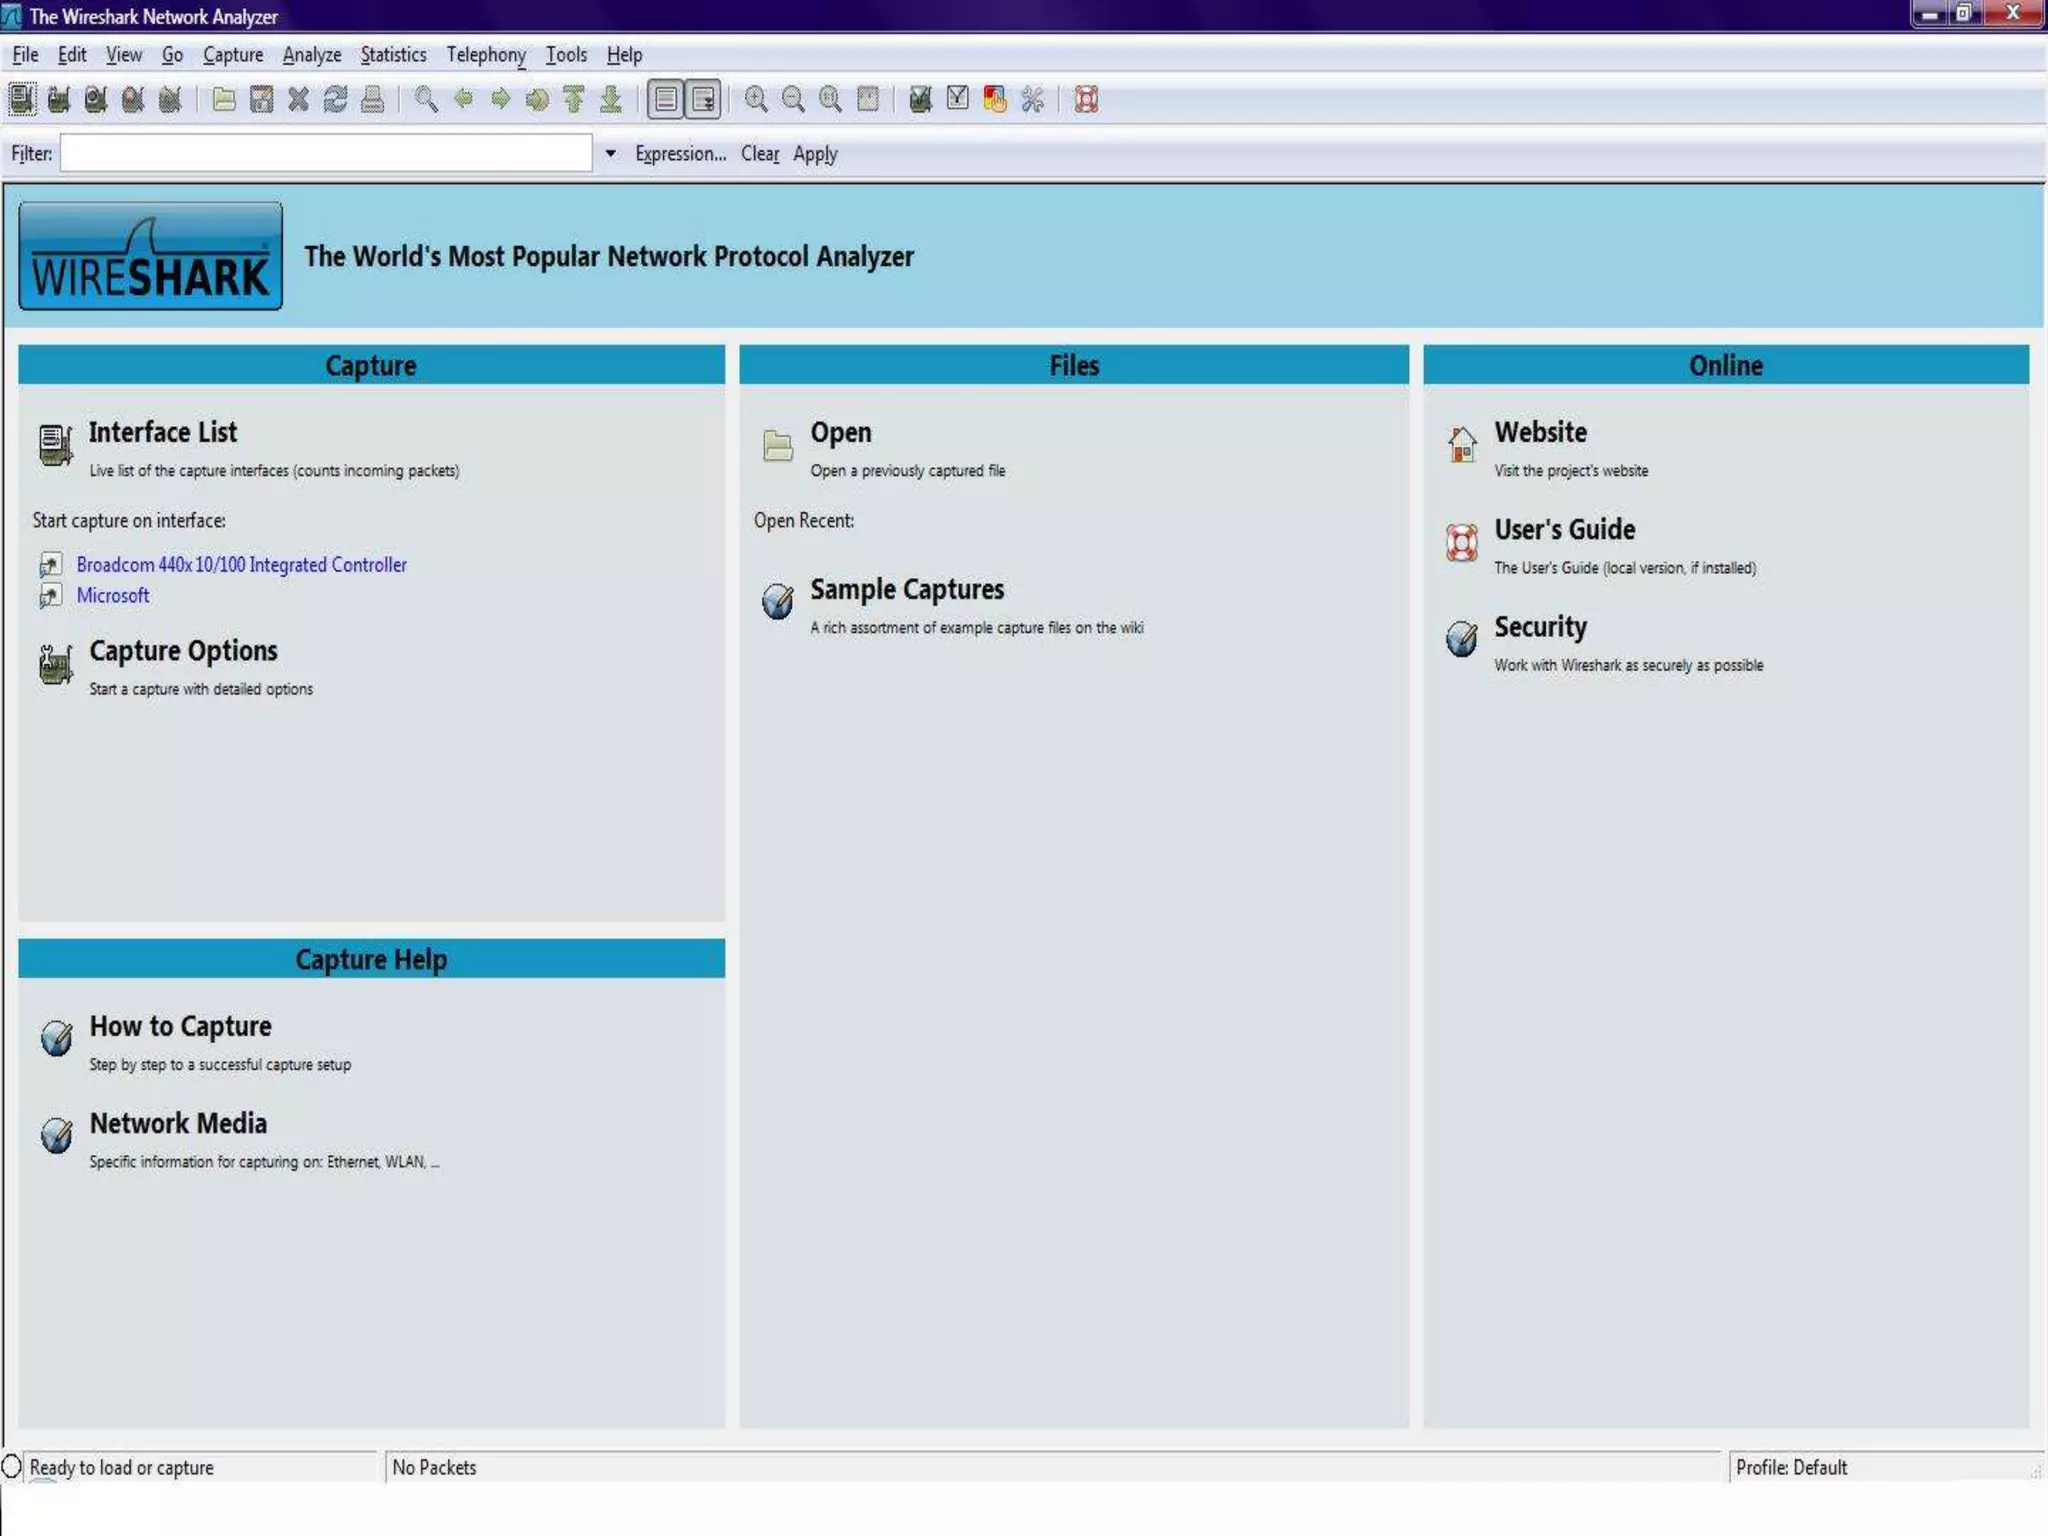This screenshot has width=2048, height=1536.
Task: Open the Coloring Rules toolbar icon
Action: [994, 99]
